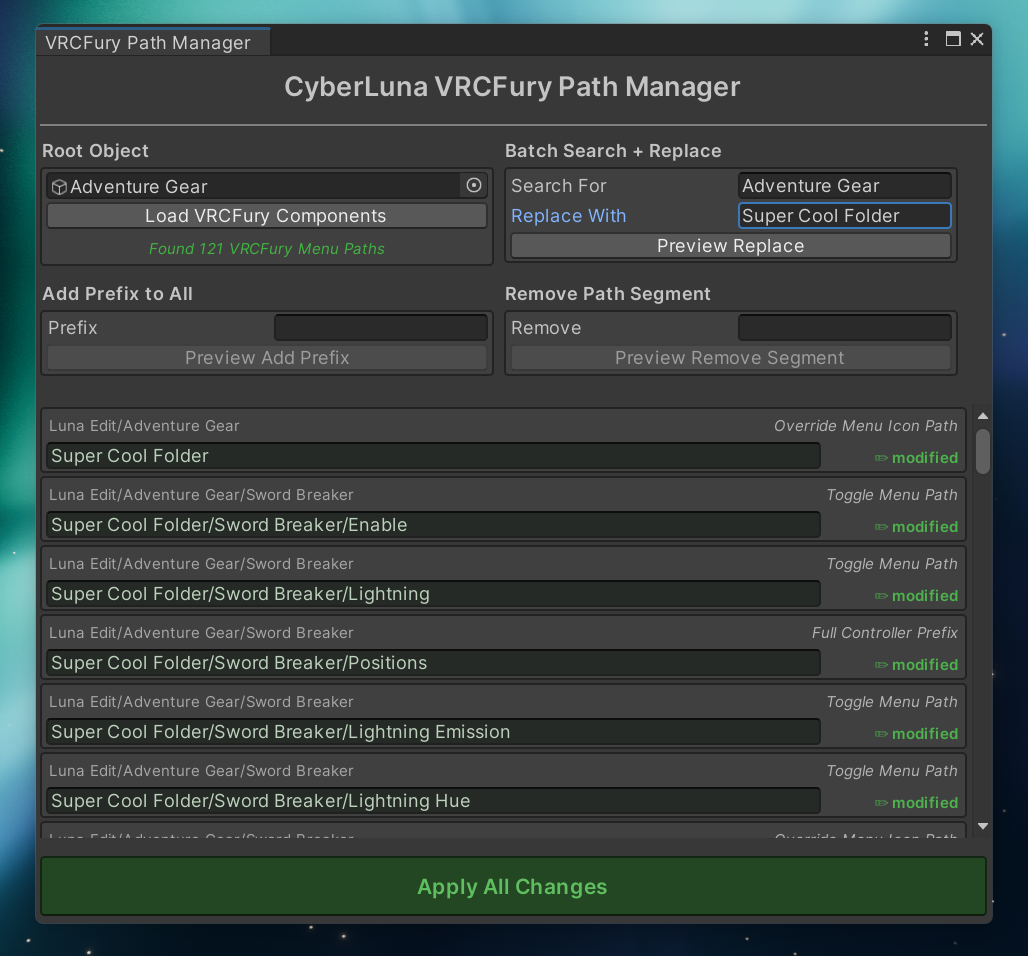
Task: Edit the 'Sword Breaker/Positions' path field
Action: 433,663
